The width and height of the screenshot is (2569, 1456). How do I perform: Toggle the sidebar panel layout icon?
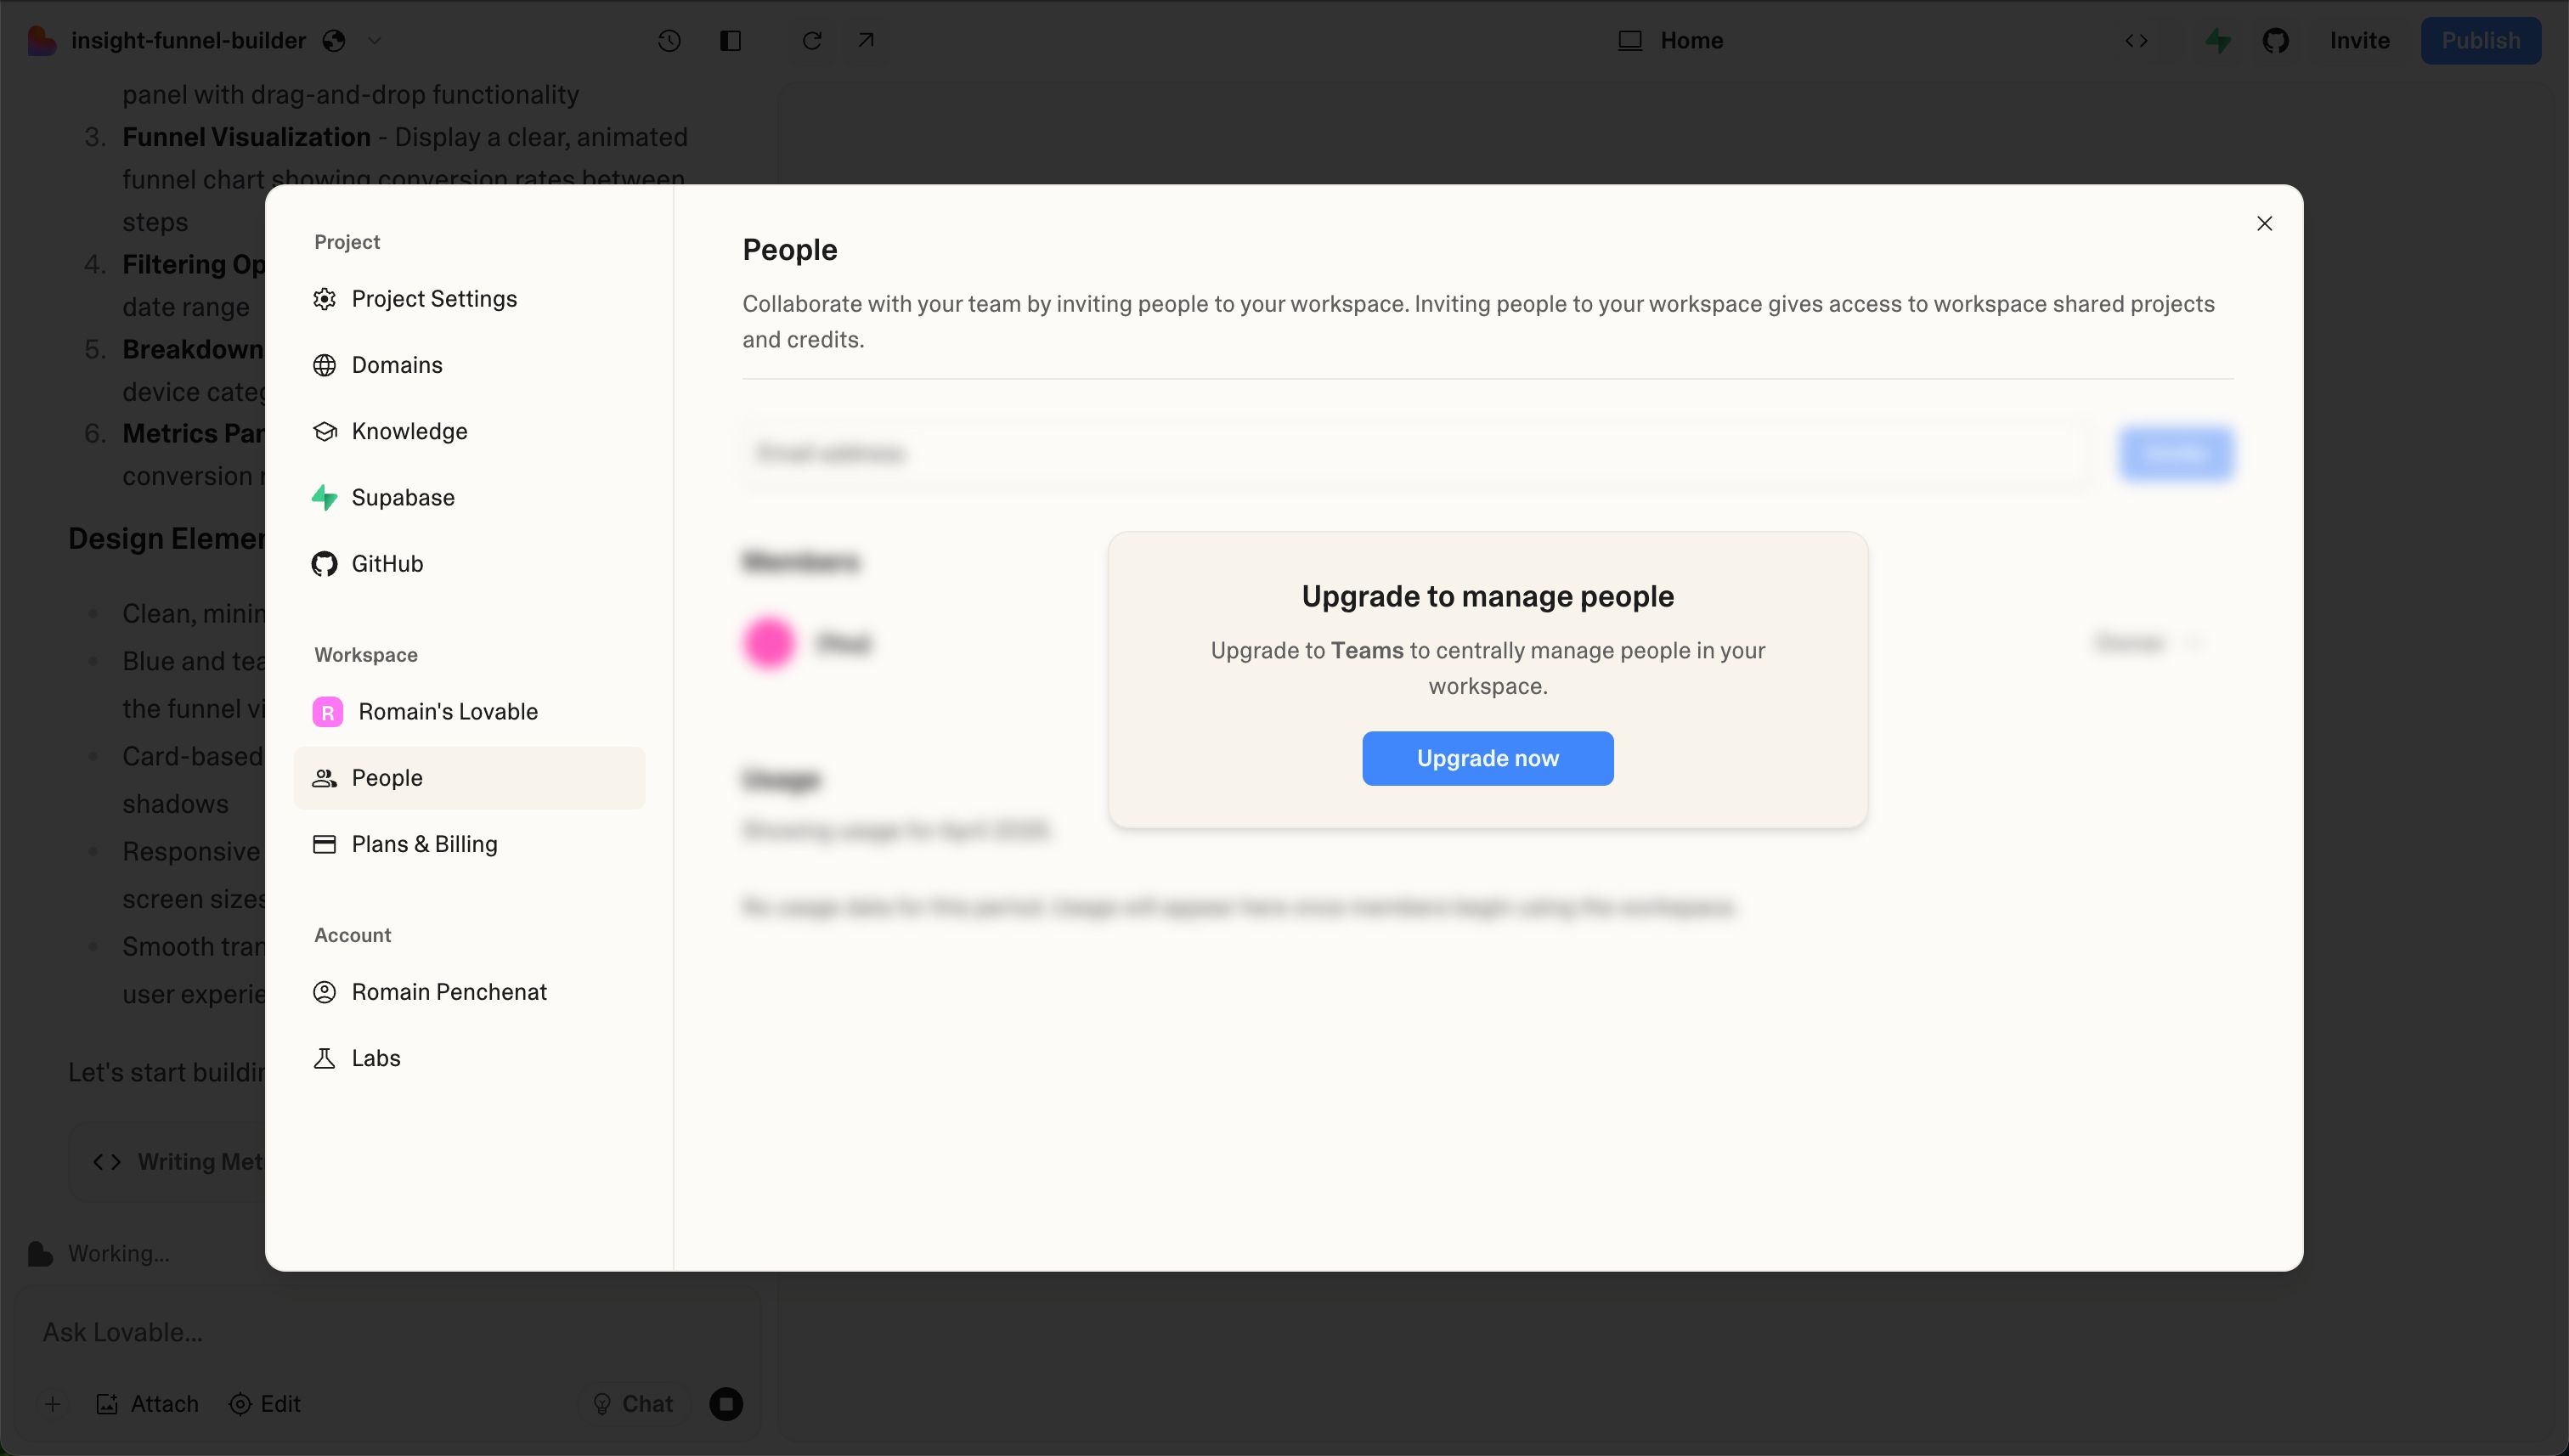(x=731, y=40)
